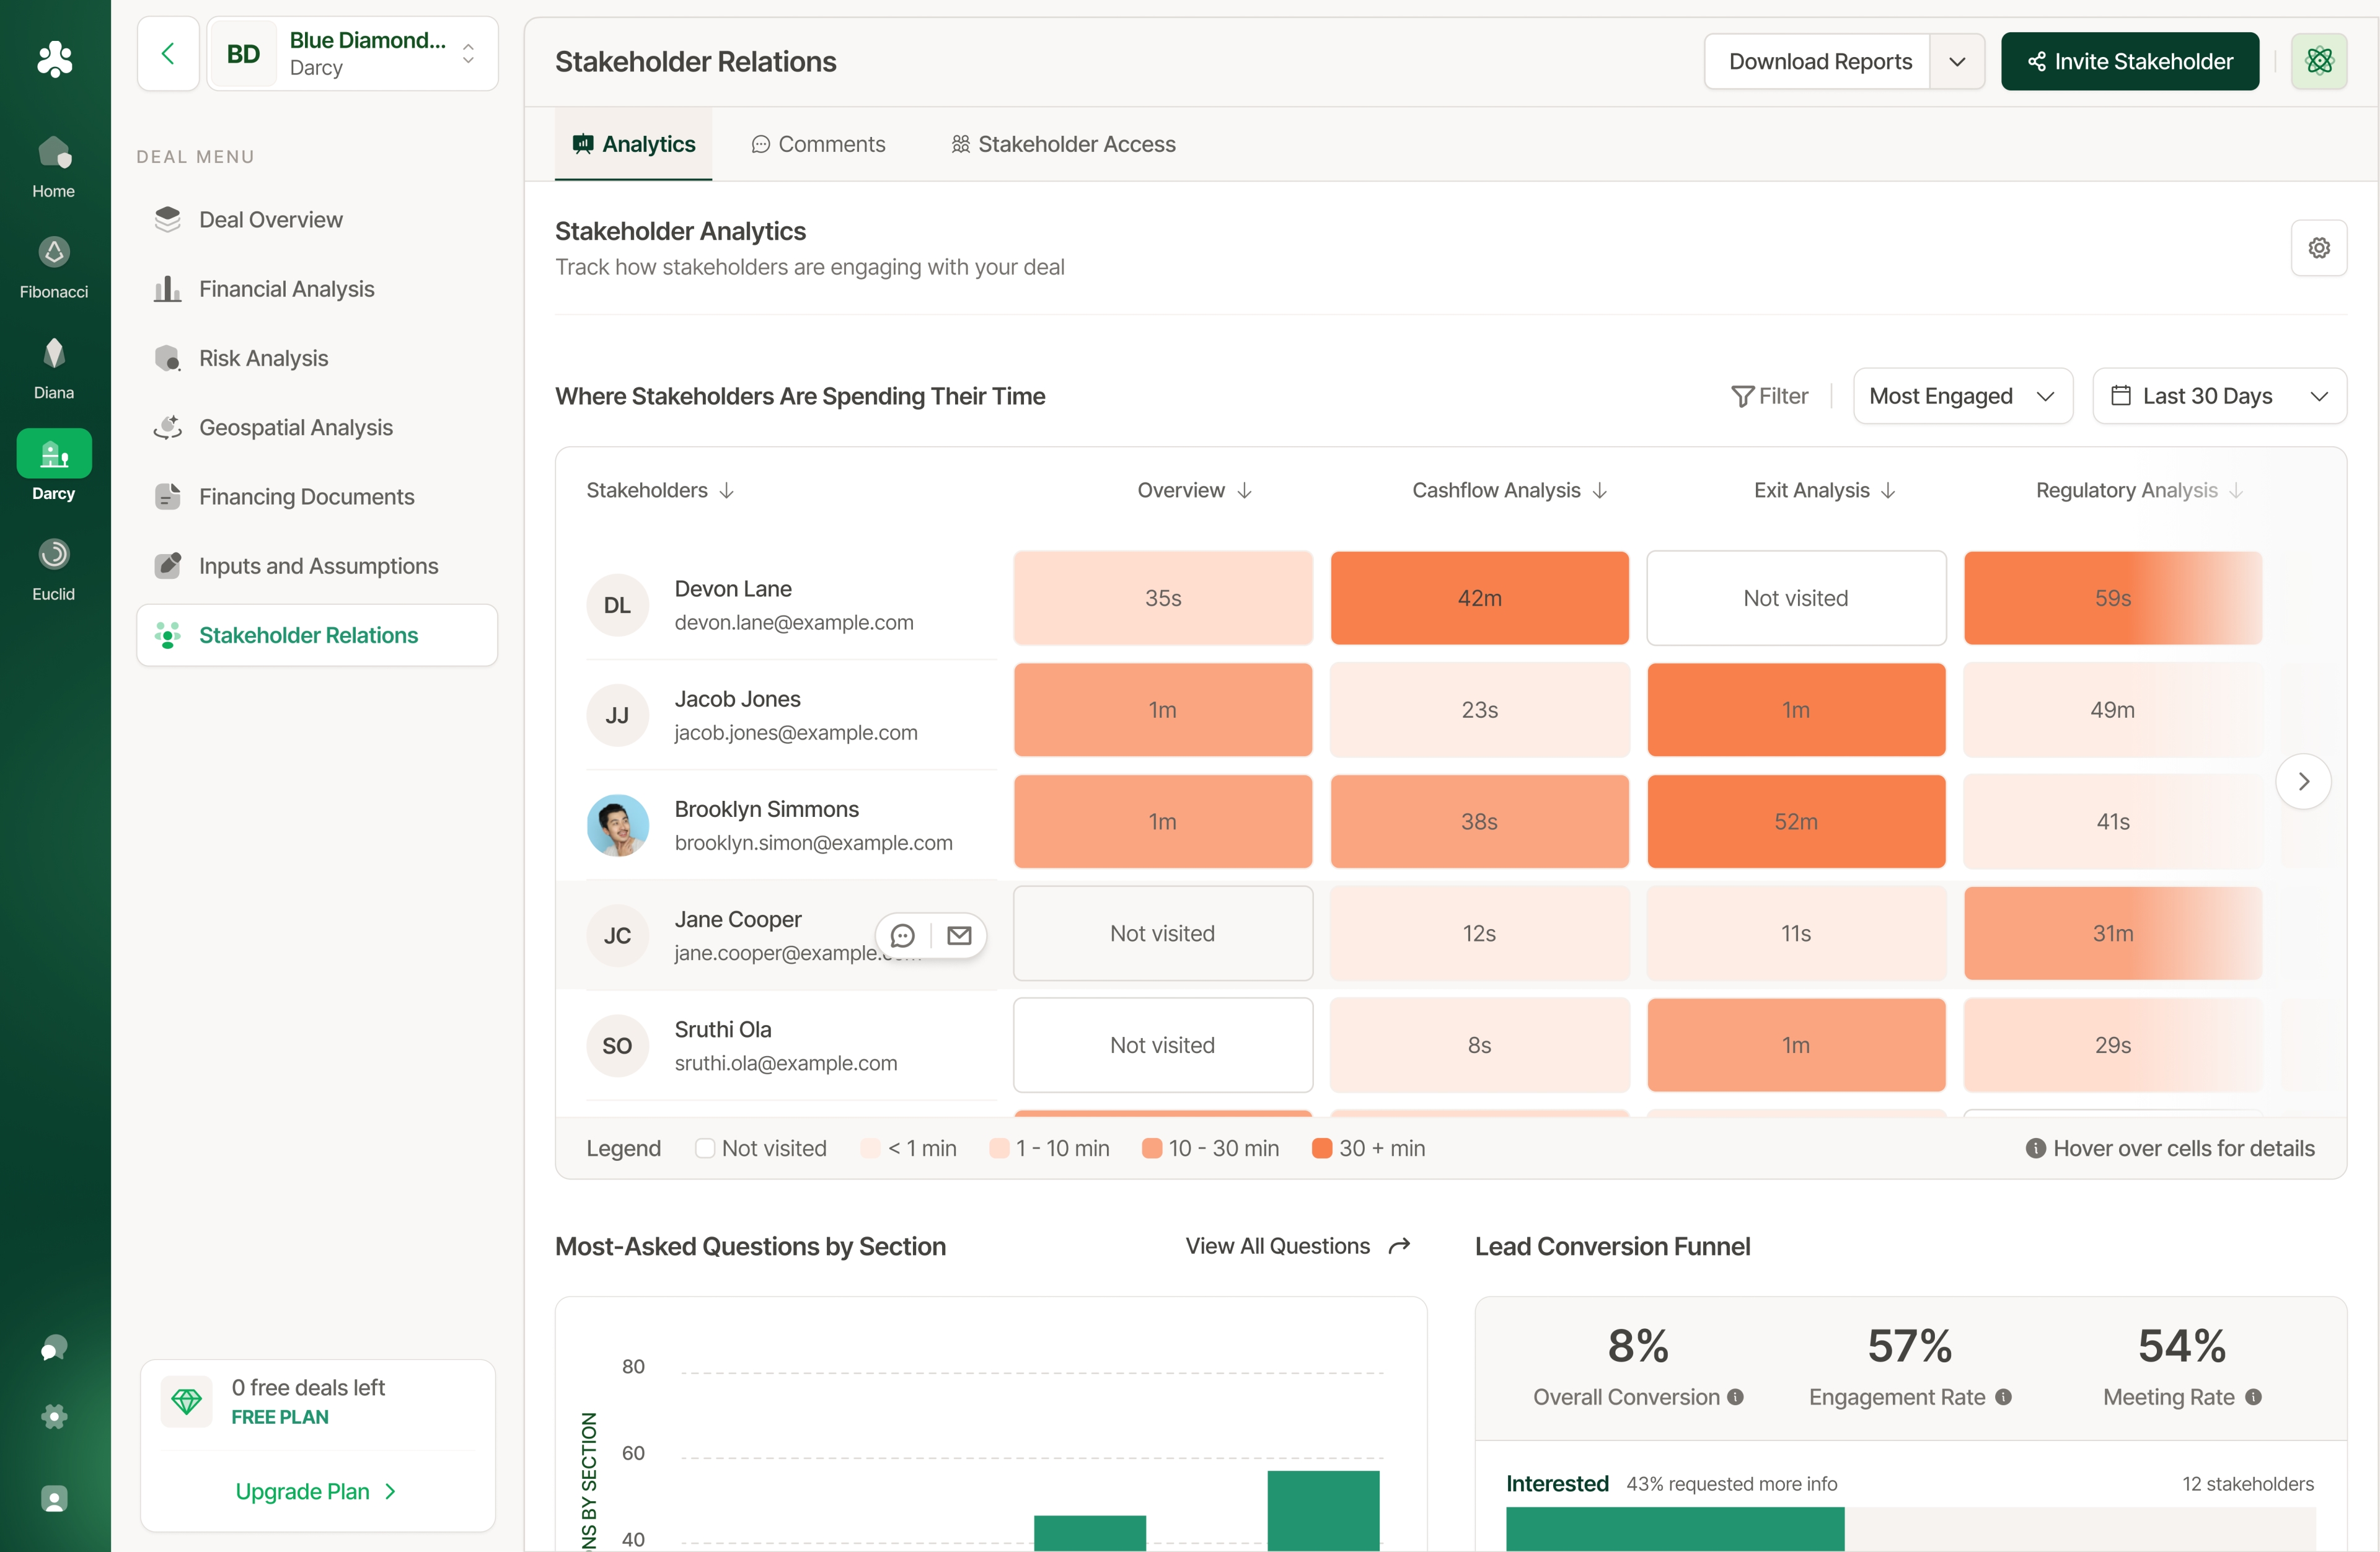This screenshot has width=2380, height=1552.
Task: Expand the Download Reports arrow menu
Action: (x=1956, y=62)
